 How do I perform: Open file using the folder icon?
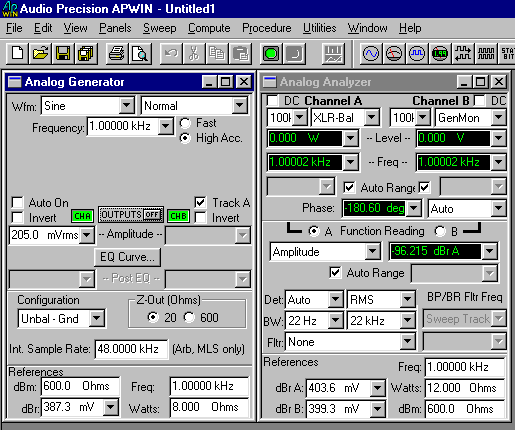tap(40, 53)
